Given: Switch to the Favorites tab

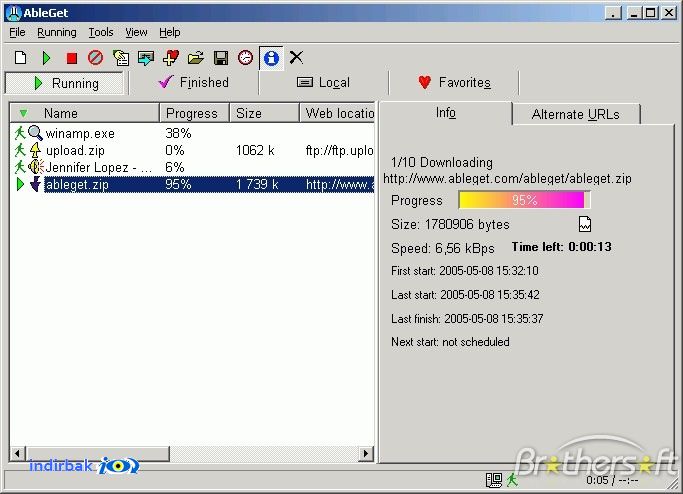Looking at the screenshot, I should pyautogui.click(x=454, y=82).
